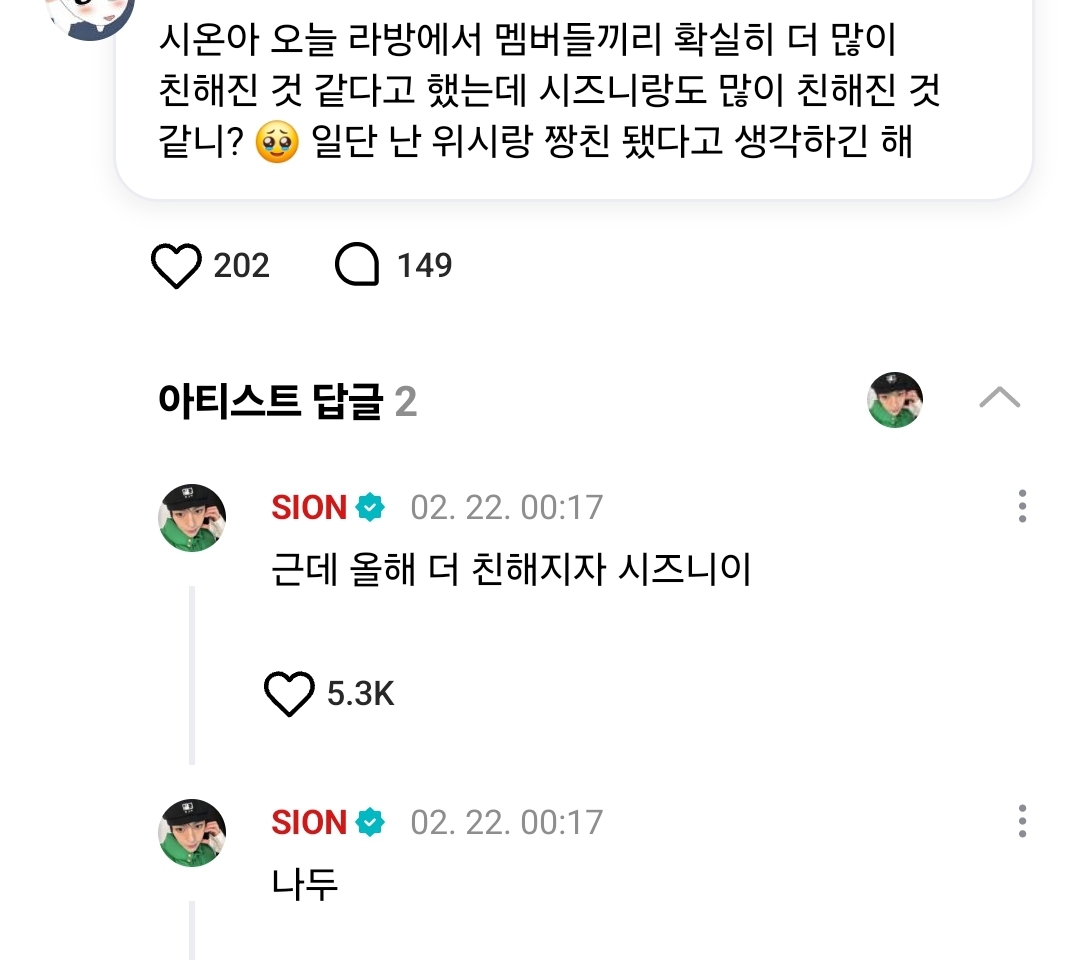Open SION's profile from first reply name
The height and width of the screenshot is (960, 1080).
click(308, 508)
